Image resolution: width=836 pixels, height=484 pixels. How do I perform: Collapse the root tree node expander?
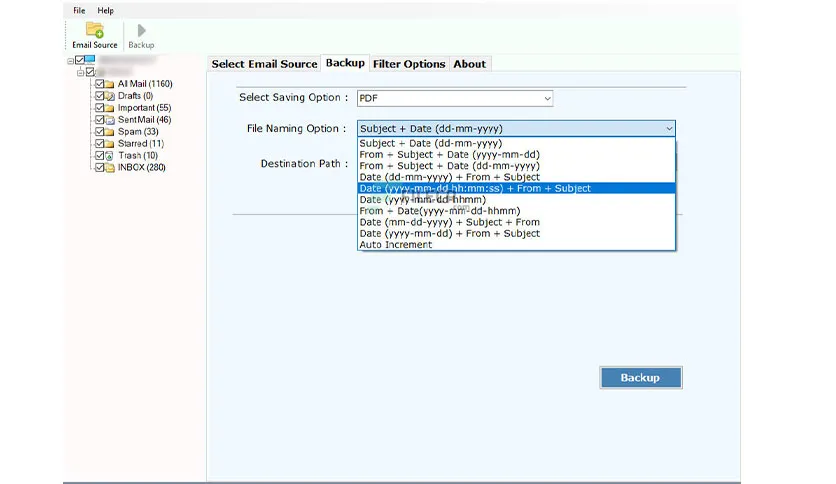pos(70,61)
